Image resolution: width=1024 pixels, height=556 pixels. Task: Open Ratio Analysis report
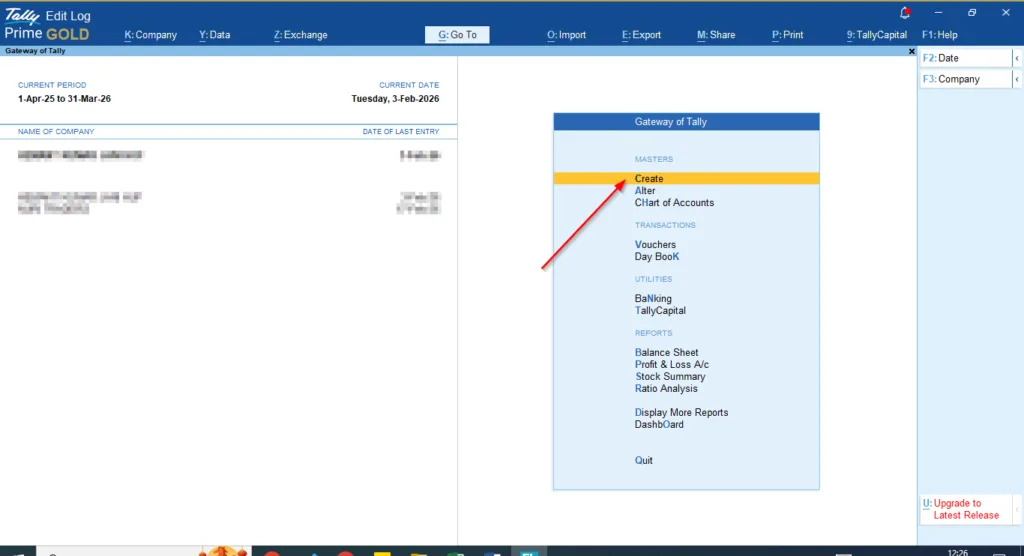click(666, 388)
